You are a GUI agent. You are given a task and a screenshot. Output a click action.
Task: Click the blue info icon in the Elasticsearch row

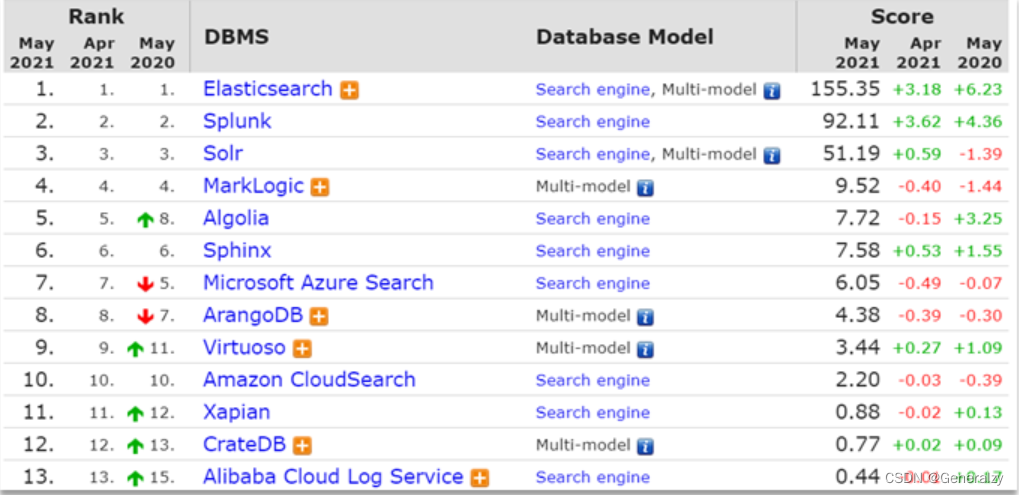pos(772,91)
